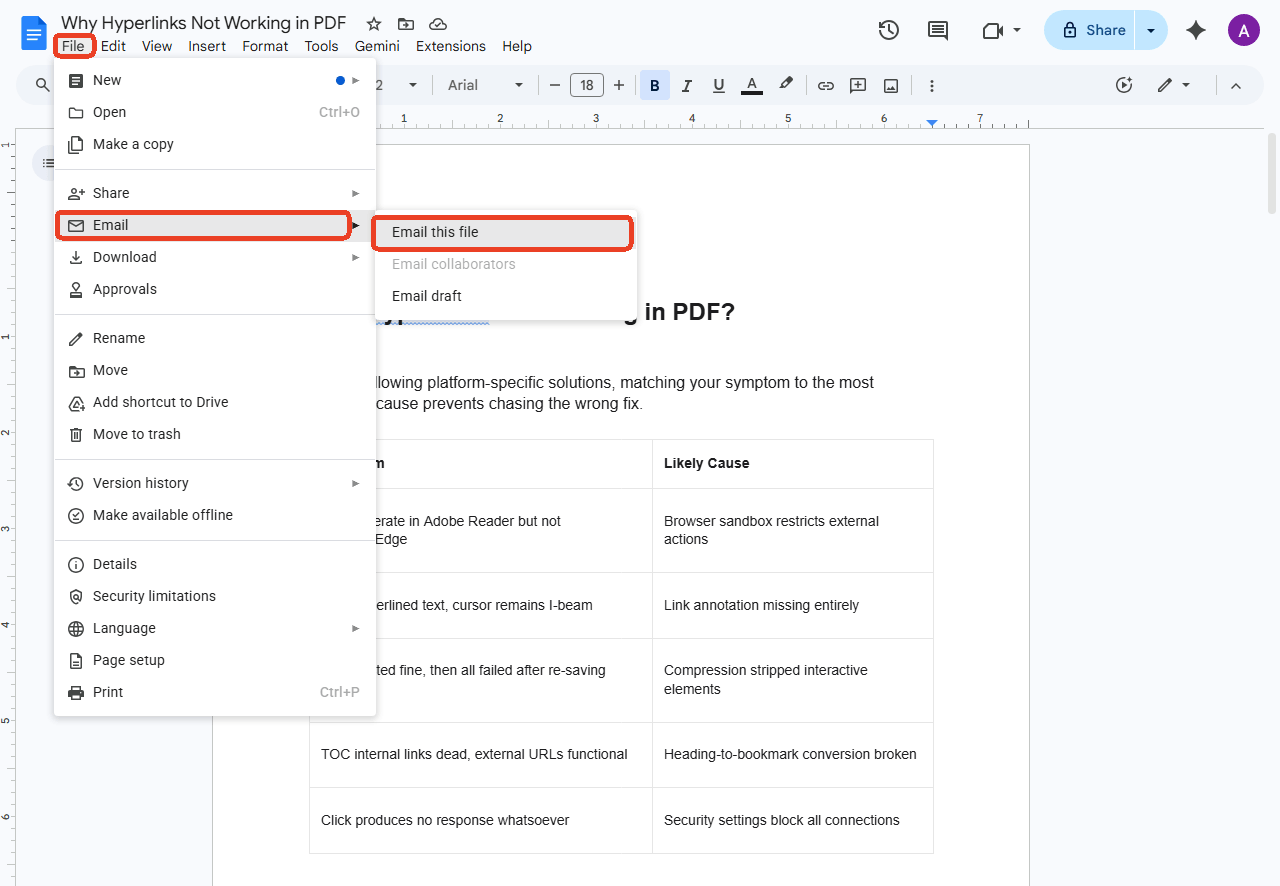Choose Rename from File menu

click(215, 338)
